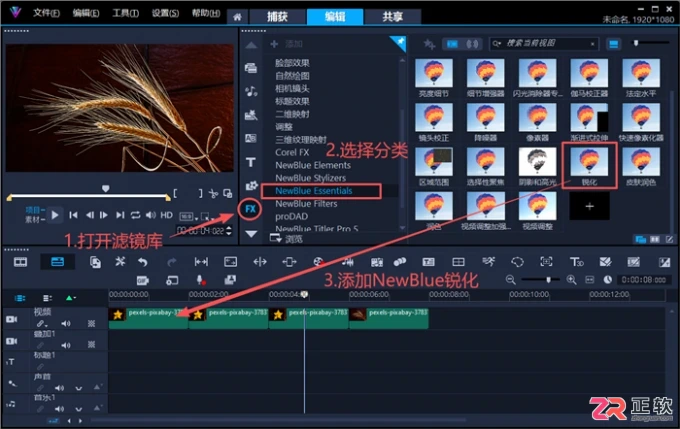Toggle repeat playback loop
This screenshot has width=680, height=429.
[135, 215]
